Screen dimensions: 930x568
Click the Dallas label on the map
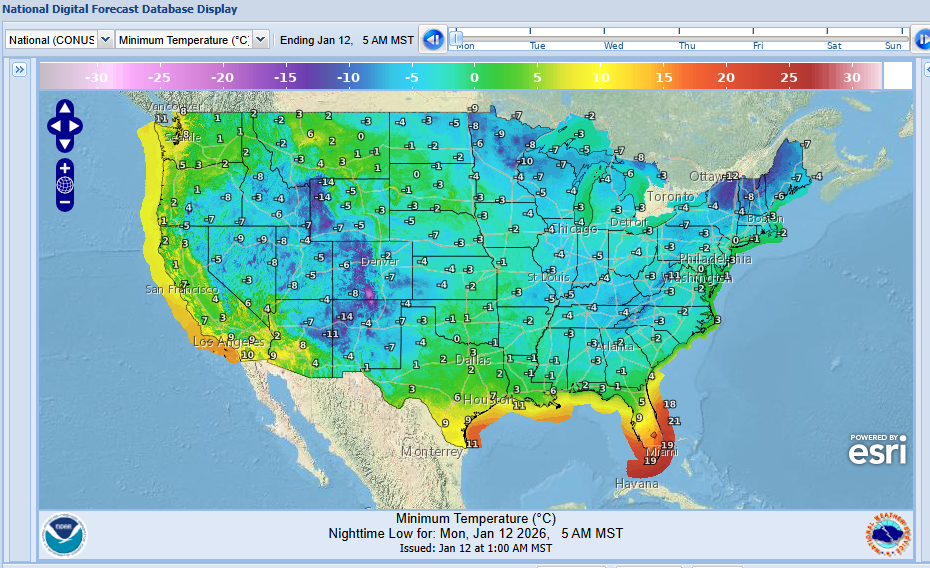coord(473,360)
